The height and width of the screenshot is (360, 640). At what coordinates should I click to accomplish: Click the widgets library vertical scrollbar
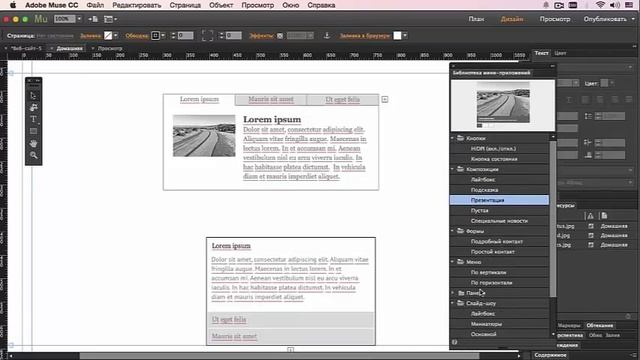(553, 218)
